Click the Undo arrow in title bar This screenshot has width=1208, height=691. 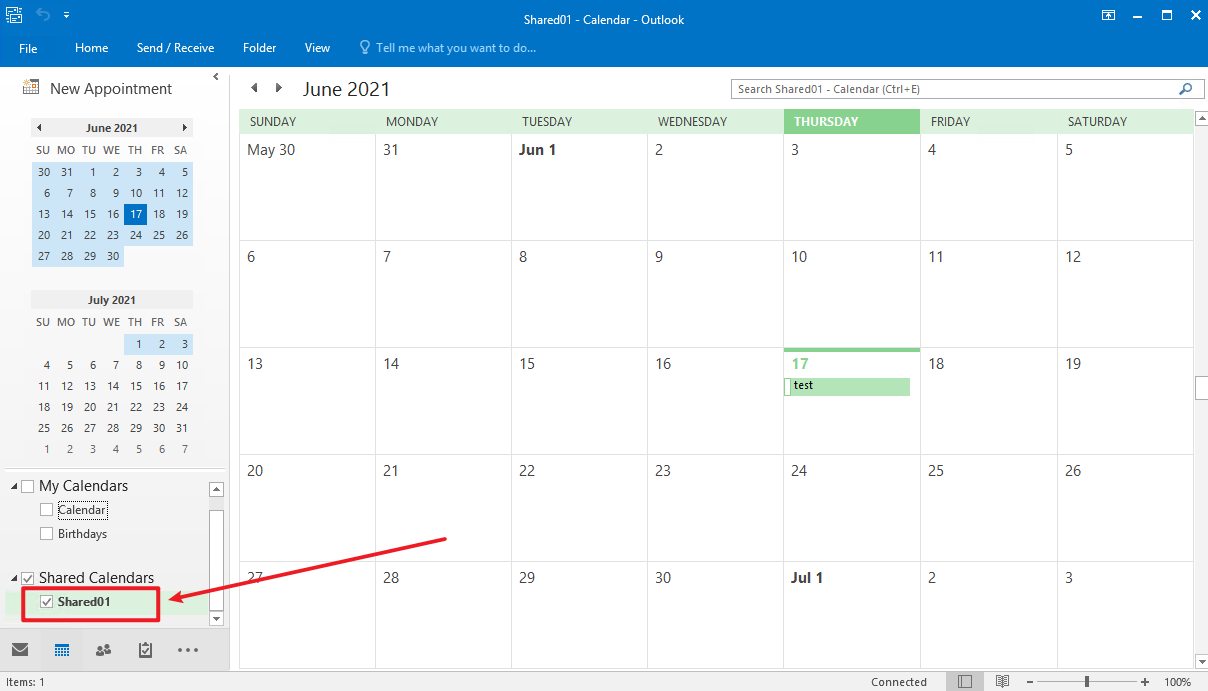pyautogui.click(x=43, y=15)
